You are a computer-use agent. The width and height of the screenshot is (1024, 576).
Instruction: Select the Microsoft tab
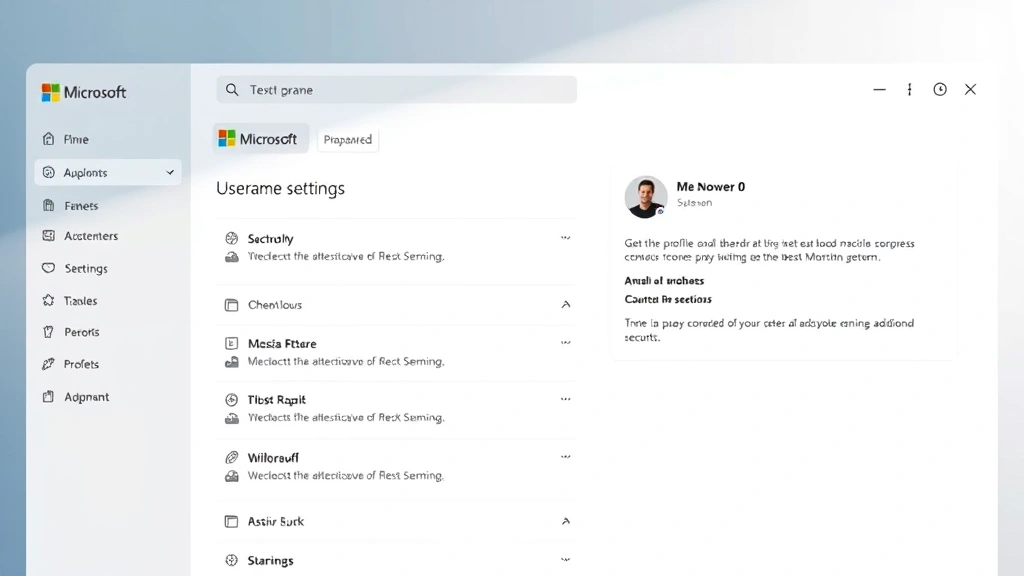[x=259, y=139]
